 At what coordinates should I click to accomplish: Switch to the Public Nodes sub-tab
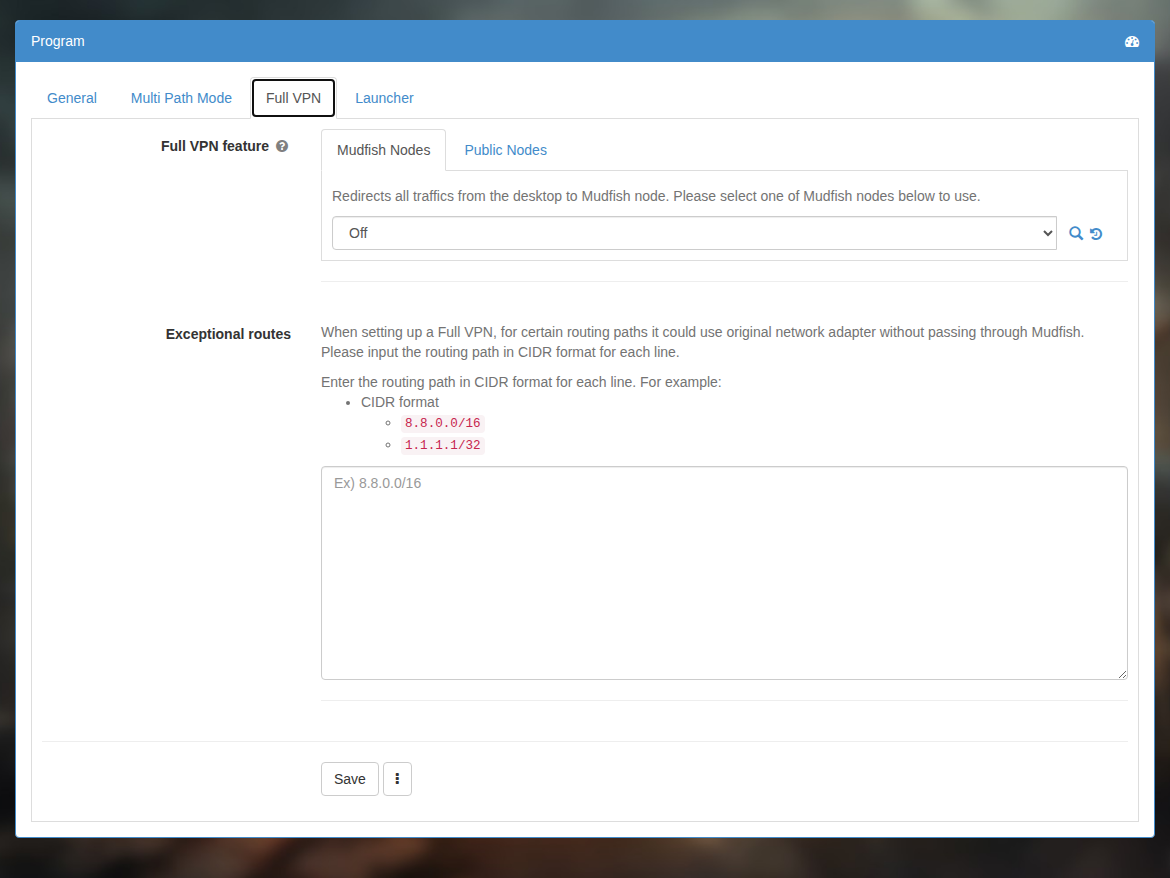(506, 150)
